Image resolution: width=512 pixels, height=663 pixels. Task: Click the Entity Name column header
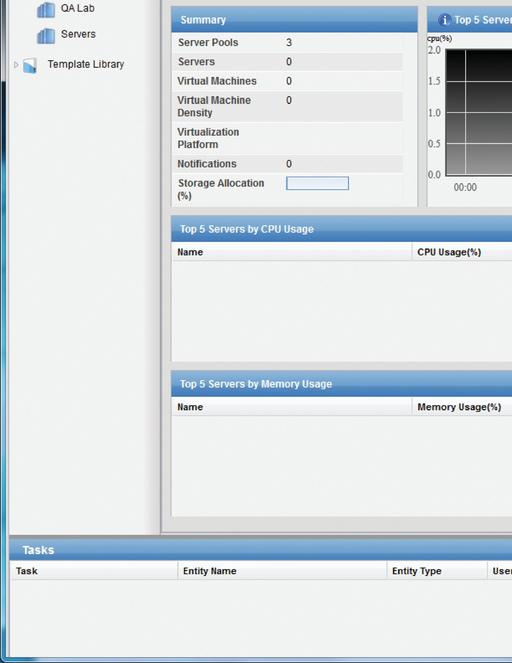(x=282, y=571)
